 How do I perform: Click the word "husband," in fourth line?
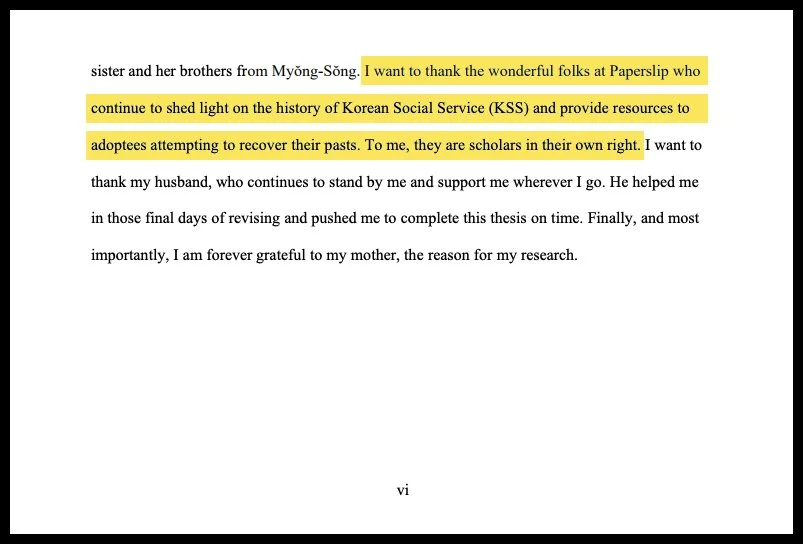click(x=183, y=182)
